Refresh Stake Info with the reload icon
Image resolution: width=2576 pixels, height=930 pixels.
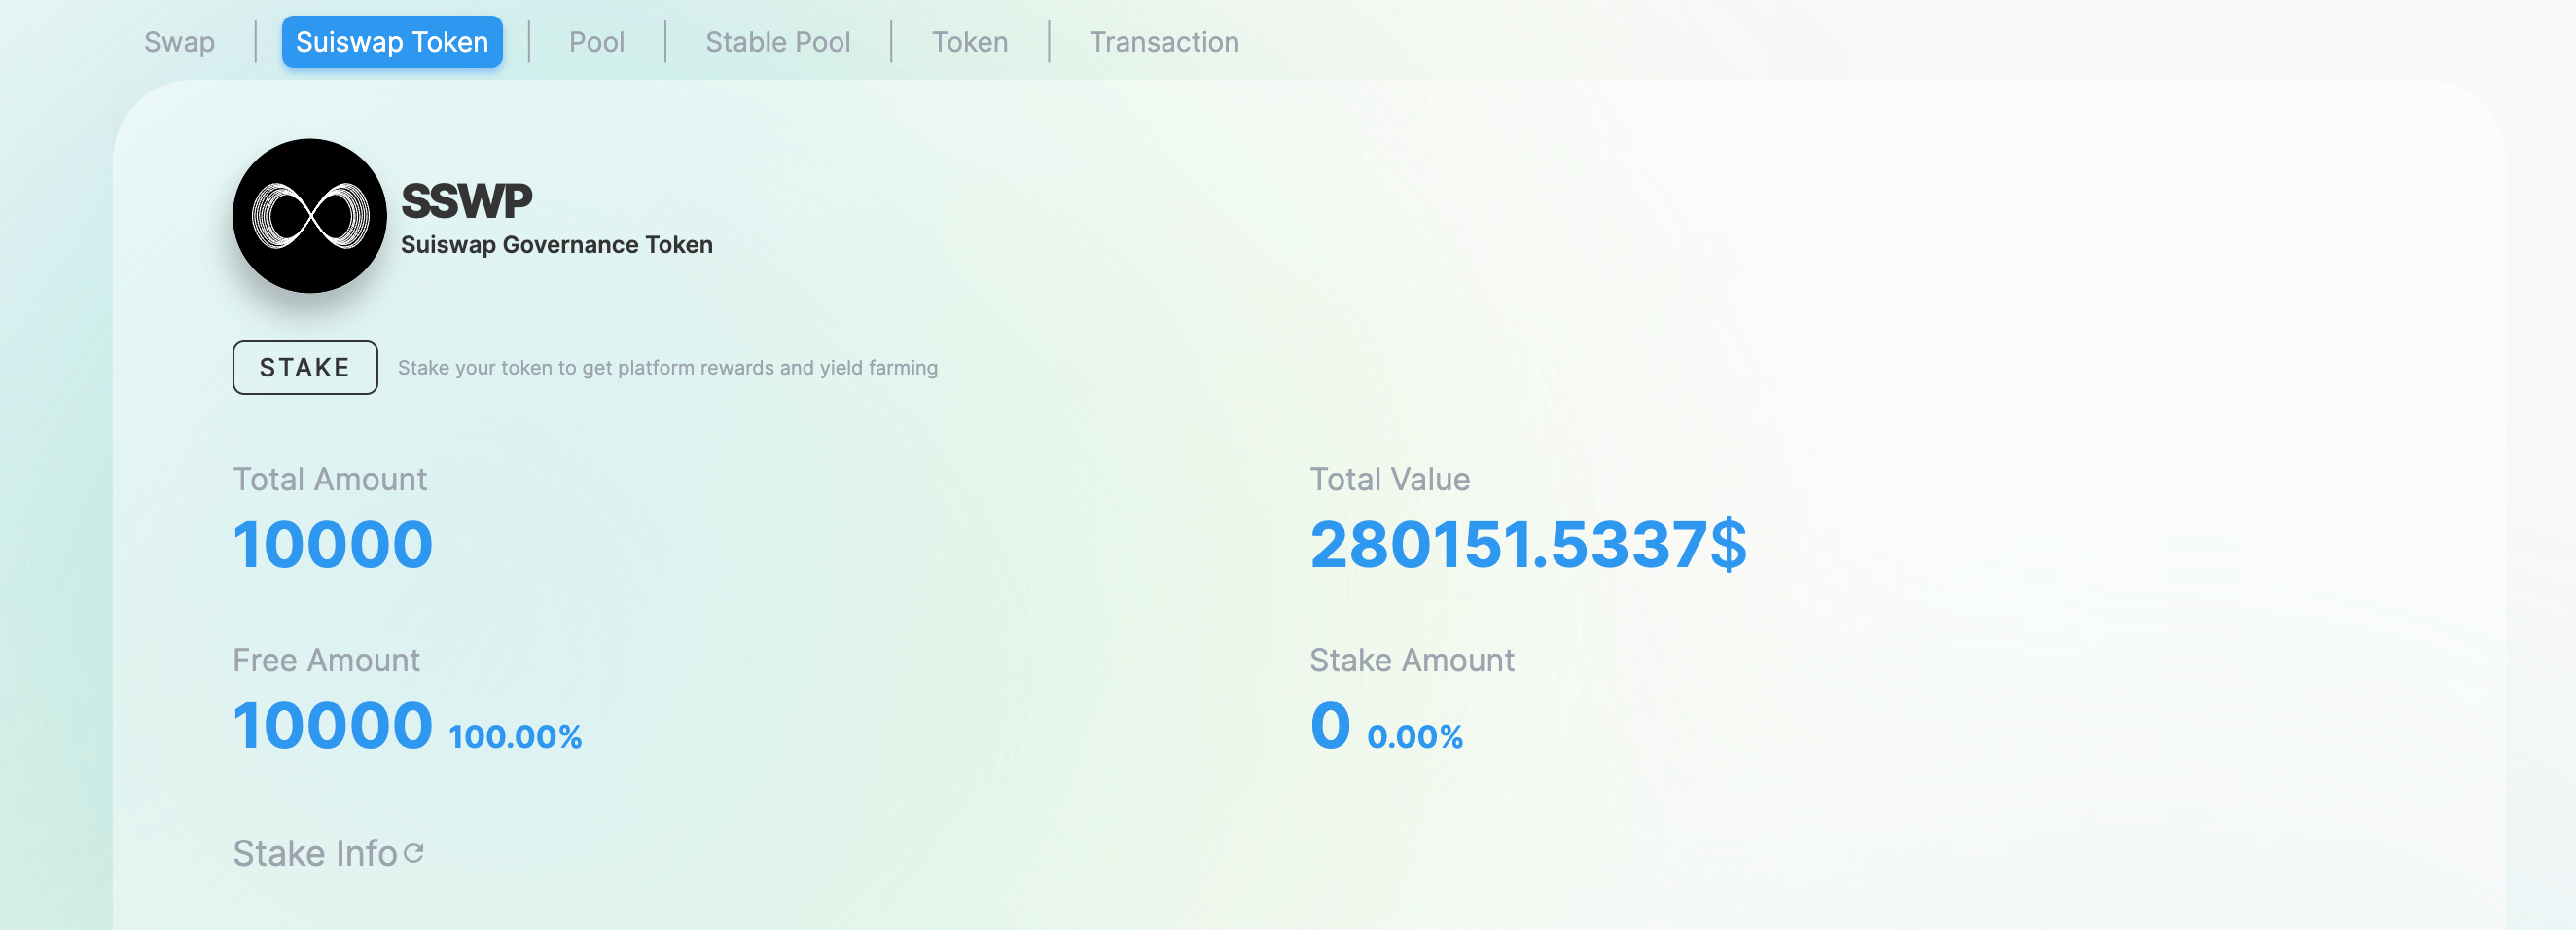click(x=414, y=853)
